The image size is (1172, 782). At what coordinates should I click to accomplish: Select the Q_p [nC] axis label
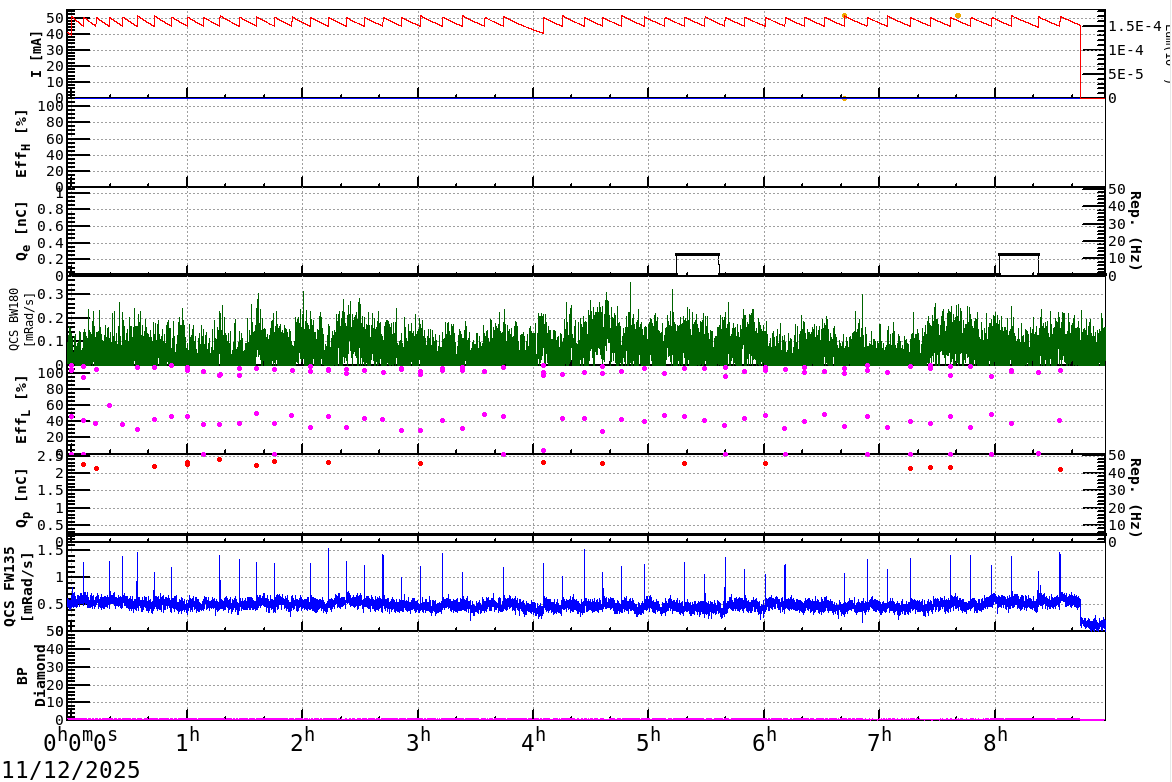click(26, 497)
